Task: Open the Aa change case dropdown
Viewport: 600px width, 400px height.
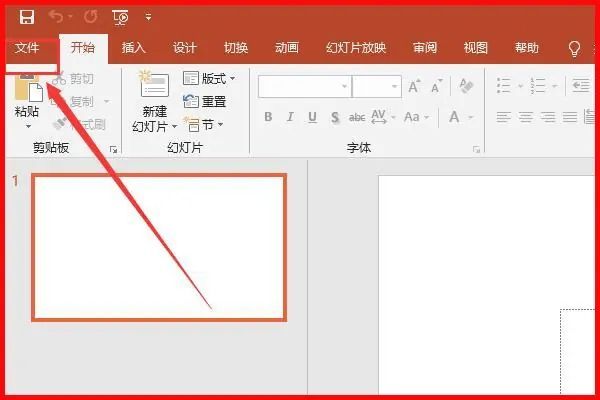Action: point(417,117)
